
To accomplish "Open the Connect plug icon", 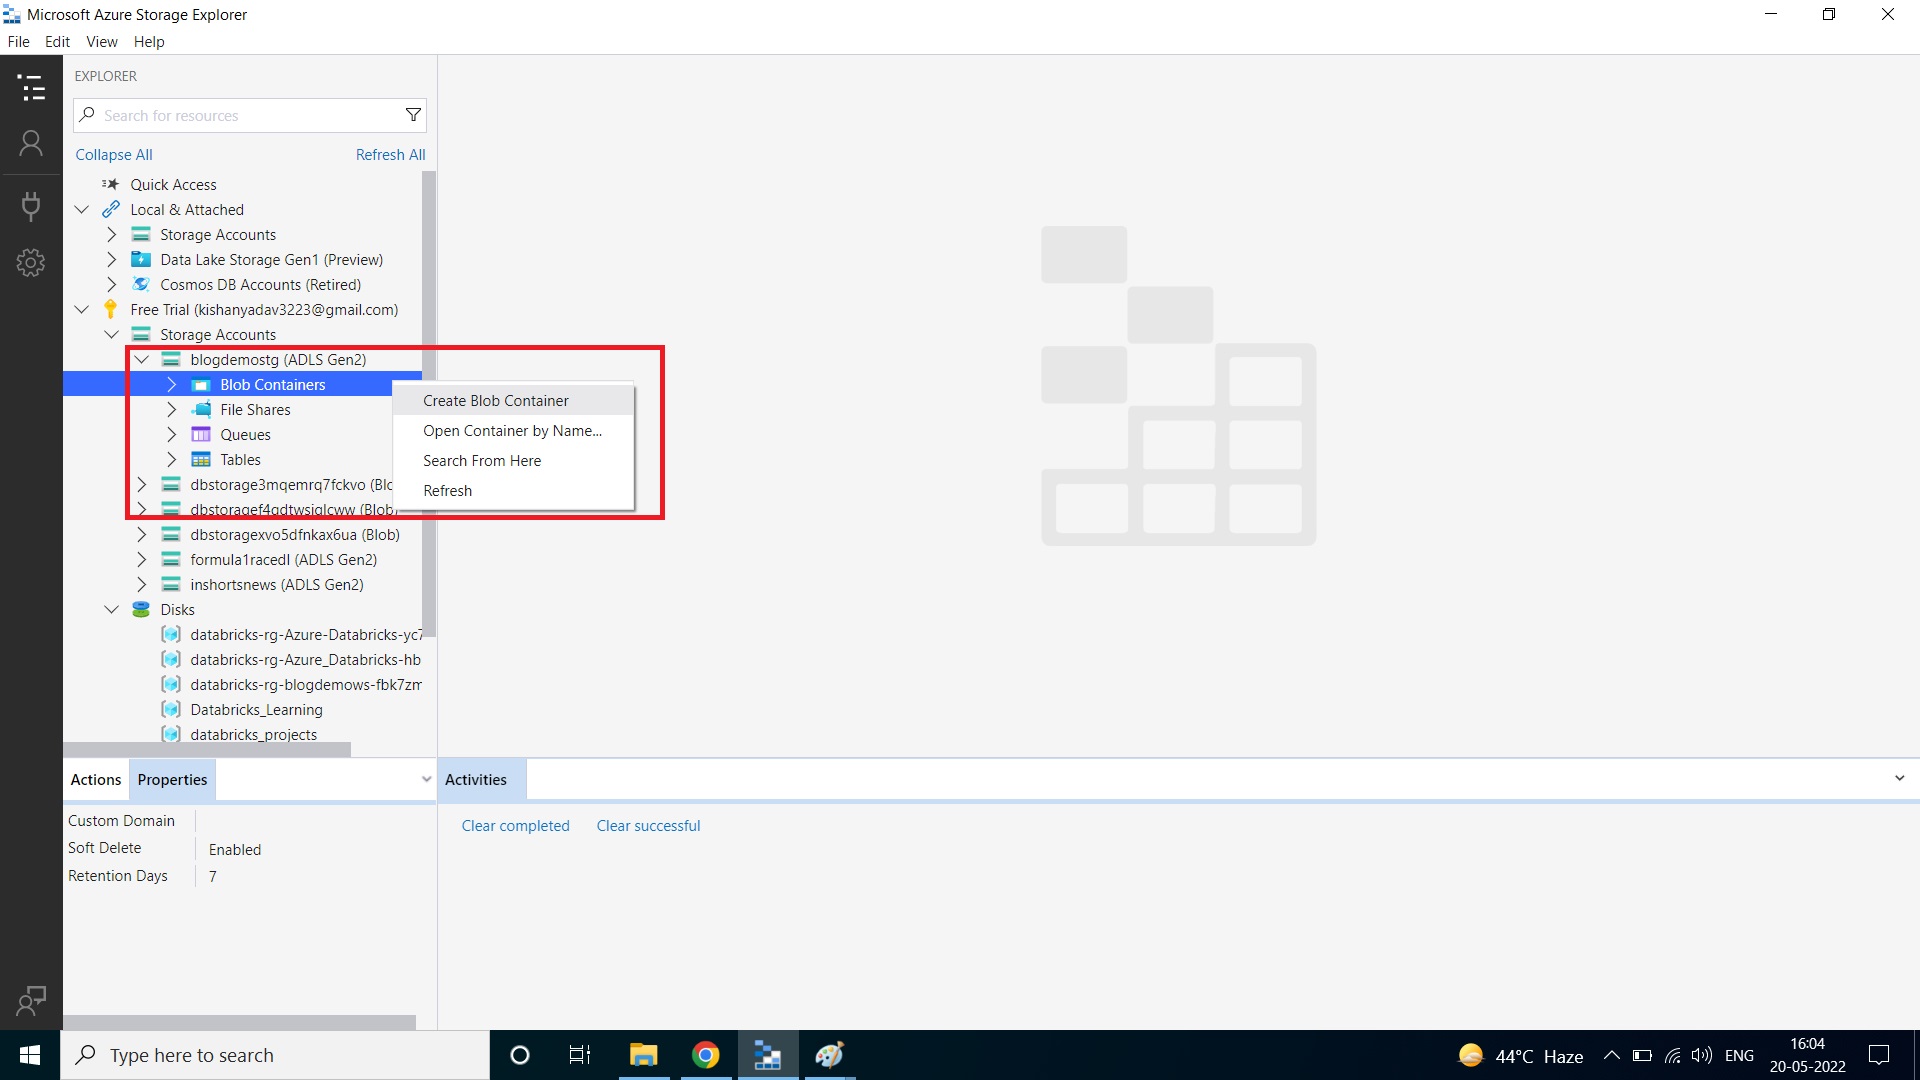I will (x=31, y=206).
